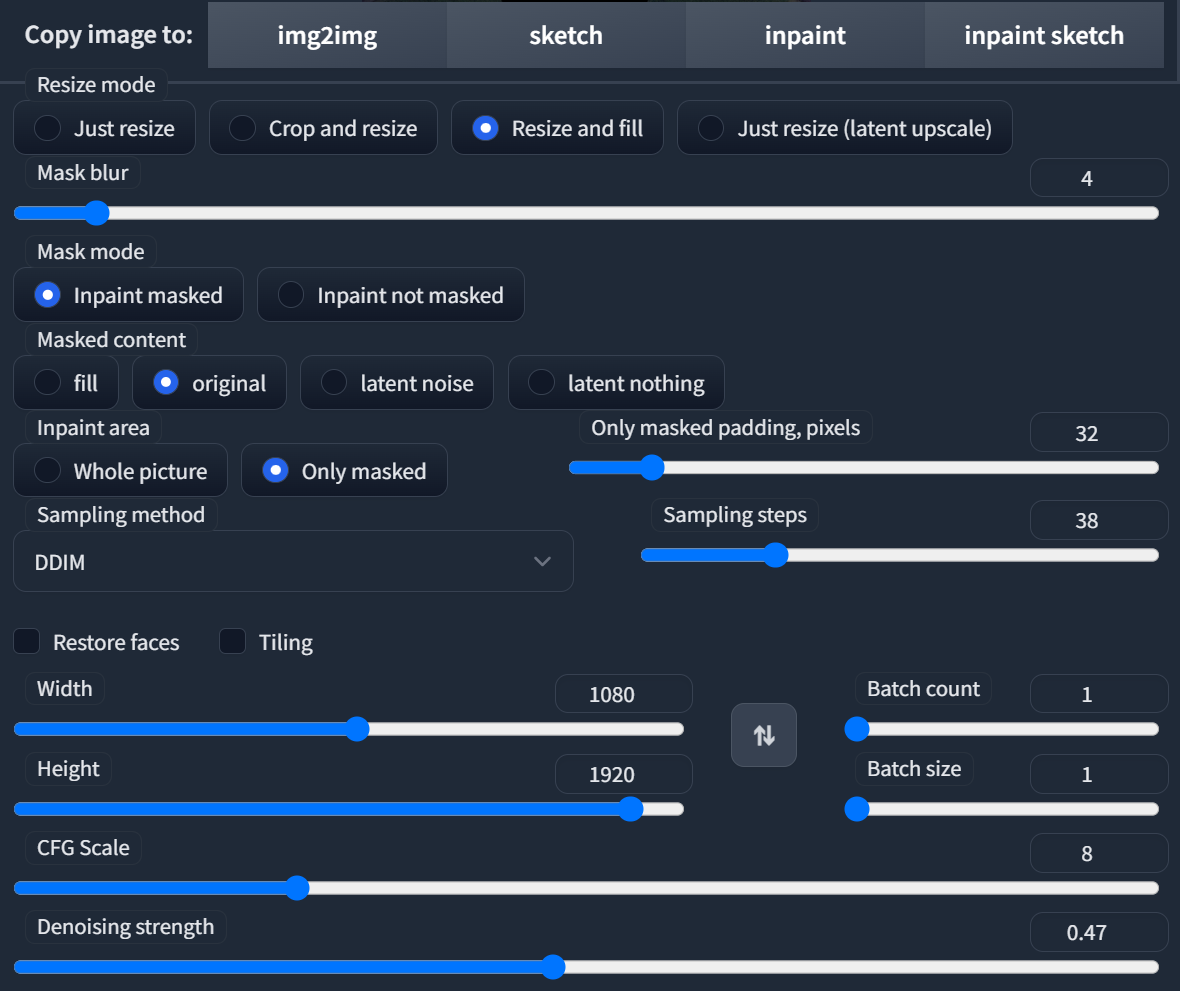
Task: Adjust the Batch count slider
Action: coord(1002,728)
